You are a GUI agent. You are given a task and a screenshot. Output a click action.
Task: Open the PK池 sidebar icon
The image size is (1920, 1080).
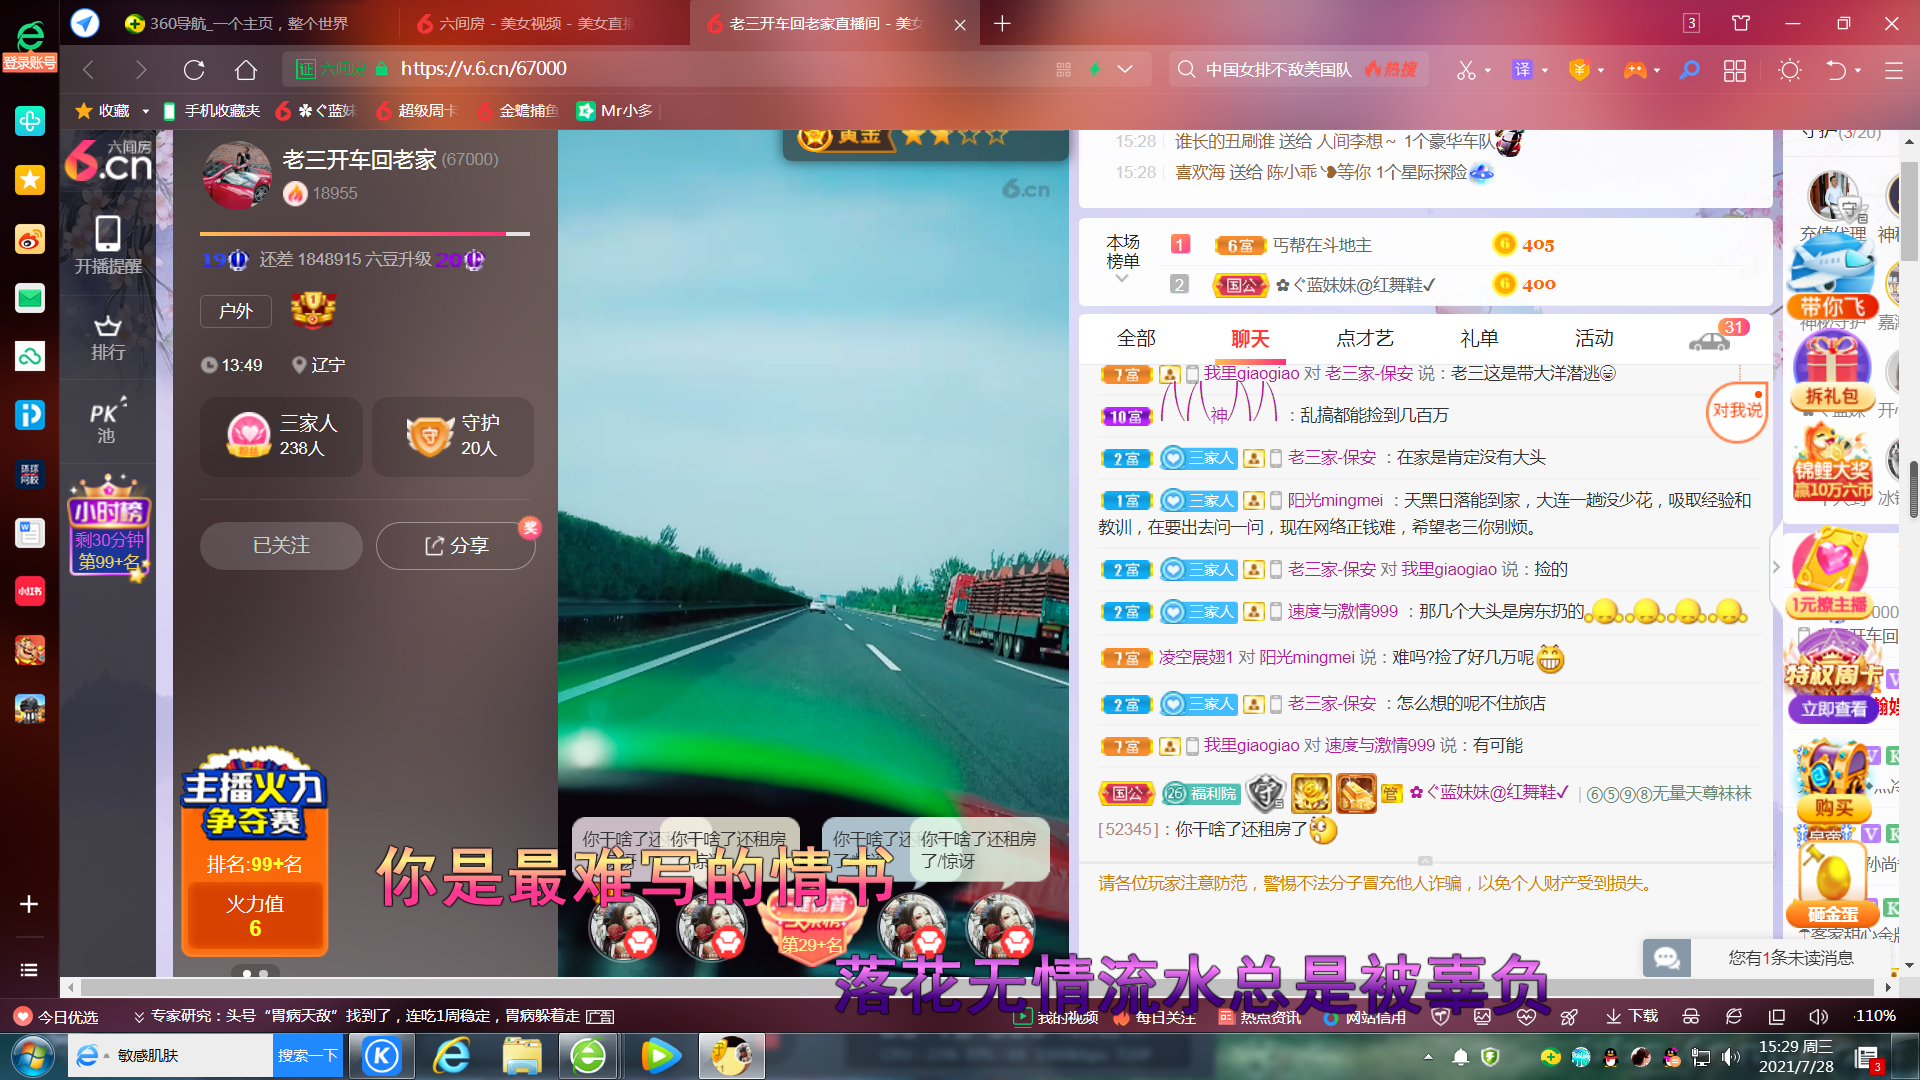point(106,421)
